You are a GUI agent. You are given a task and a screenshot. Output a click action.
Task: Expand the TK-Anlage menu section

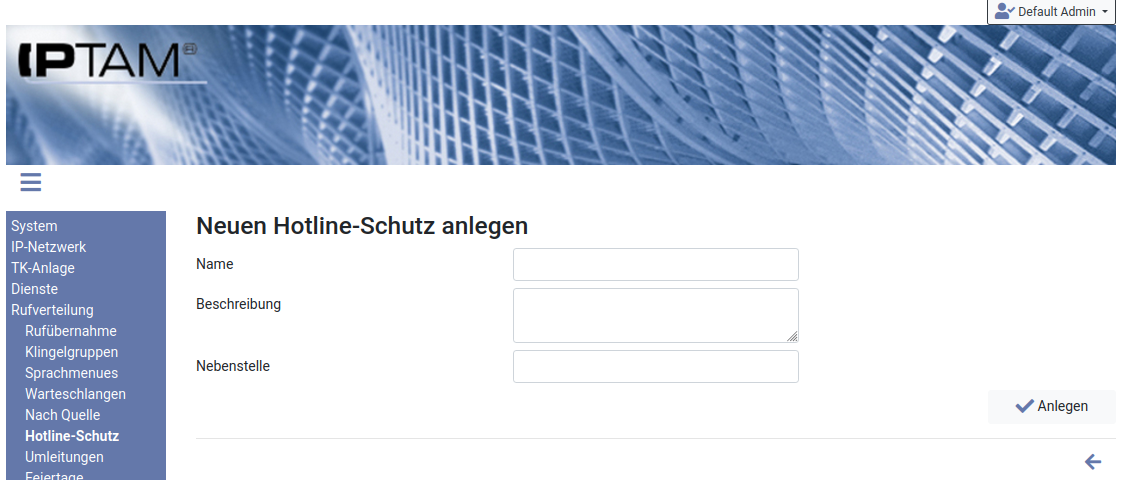[x=43, y=268]
